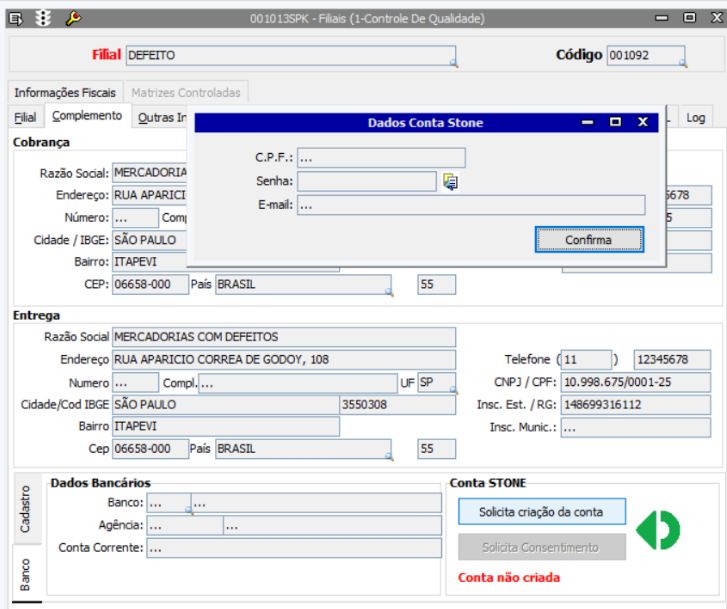Viewport: 727px width, 609px height.
Task: Open the Log tab
Action: click(x=695, y=117)
